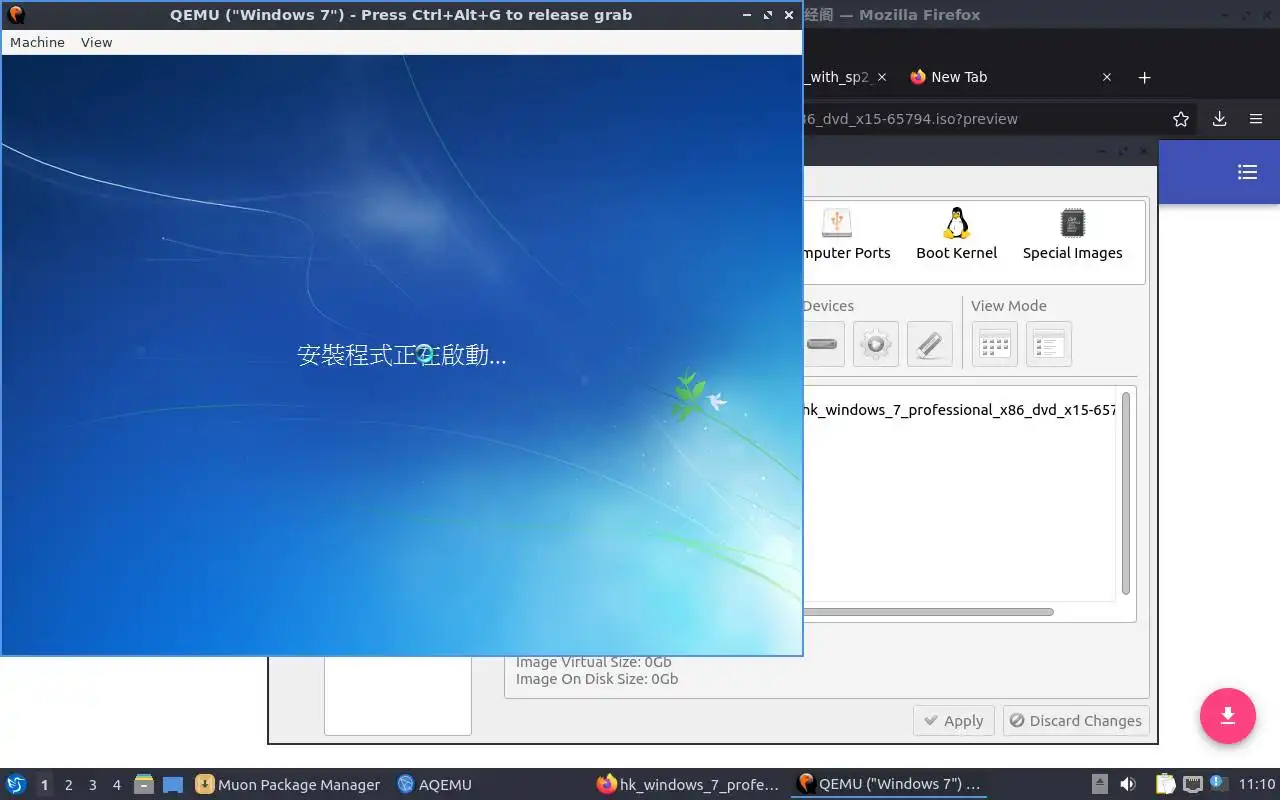Image resolution: width=1280 pixels, height=800 pixels.
Task: Switch to workspace 1
Action: 44,785
